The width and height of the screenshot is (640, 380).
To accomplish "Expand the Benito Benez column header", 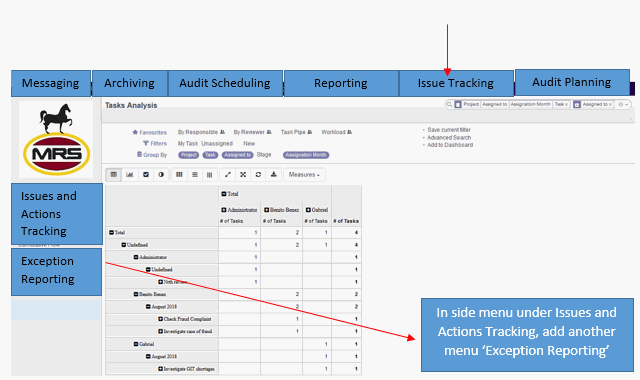I will point(267,210).
